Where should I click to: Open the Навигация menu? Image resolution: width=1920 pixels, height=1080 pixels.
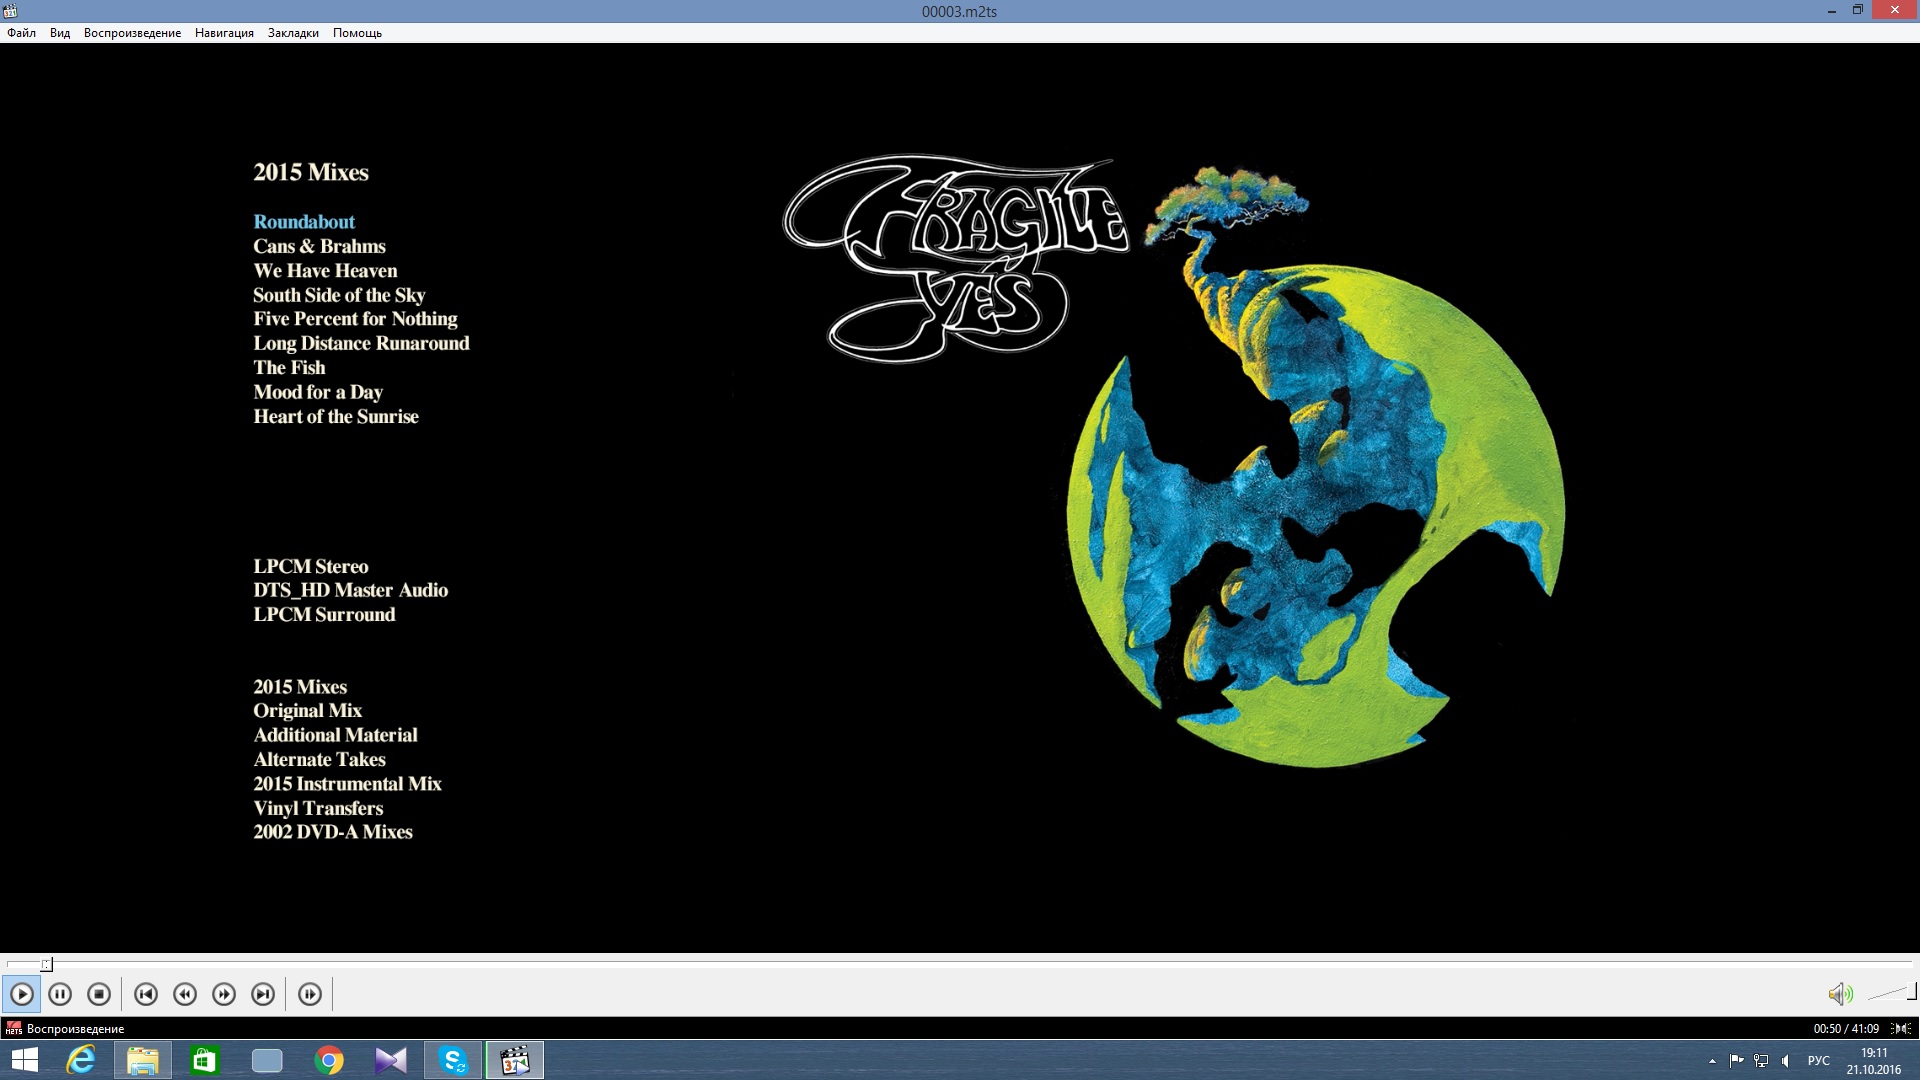click(224, 33)
